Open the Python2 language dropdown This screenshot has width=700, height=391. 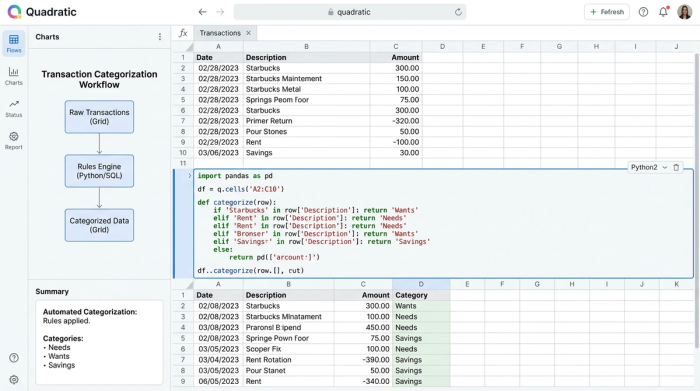[648, 167]
